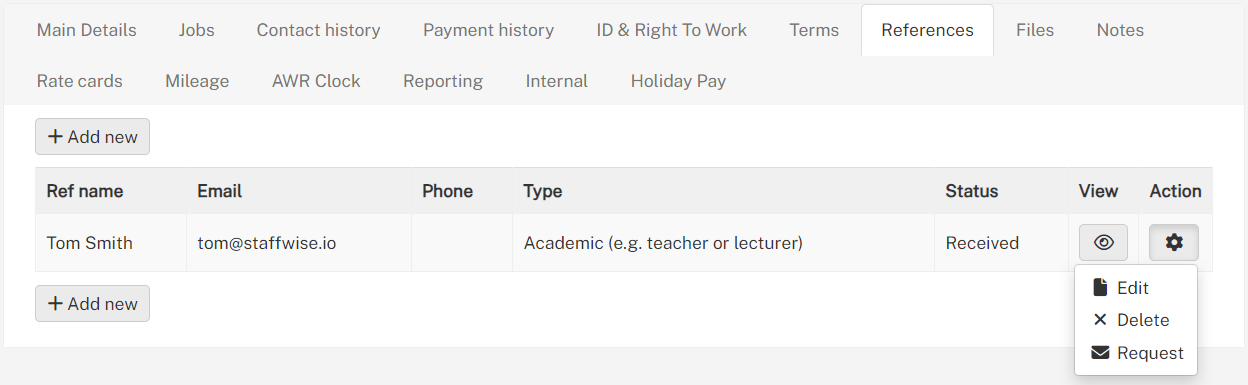Open the Holiday Pay tab

pos(678,81)
